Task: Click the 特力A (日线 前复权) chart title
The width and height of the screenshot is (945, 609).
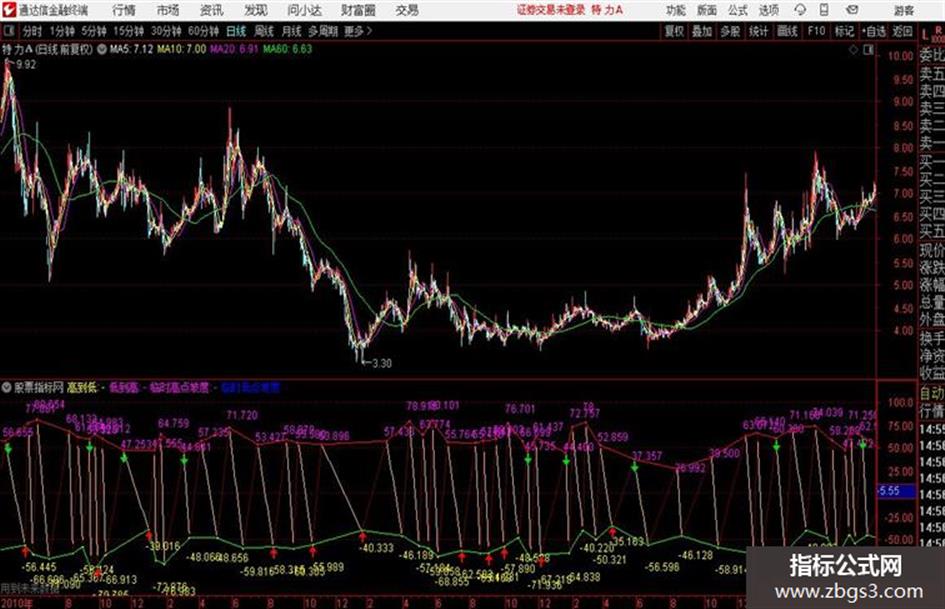Action: click(x=48, y=49)
